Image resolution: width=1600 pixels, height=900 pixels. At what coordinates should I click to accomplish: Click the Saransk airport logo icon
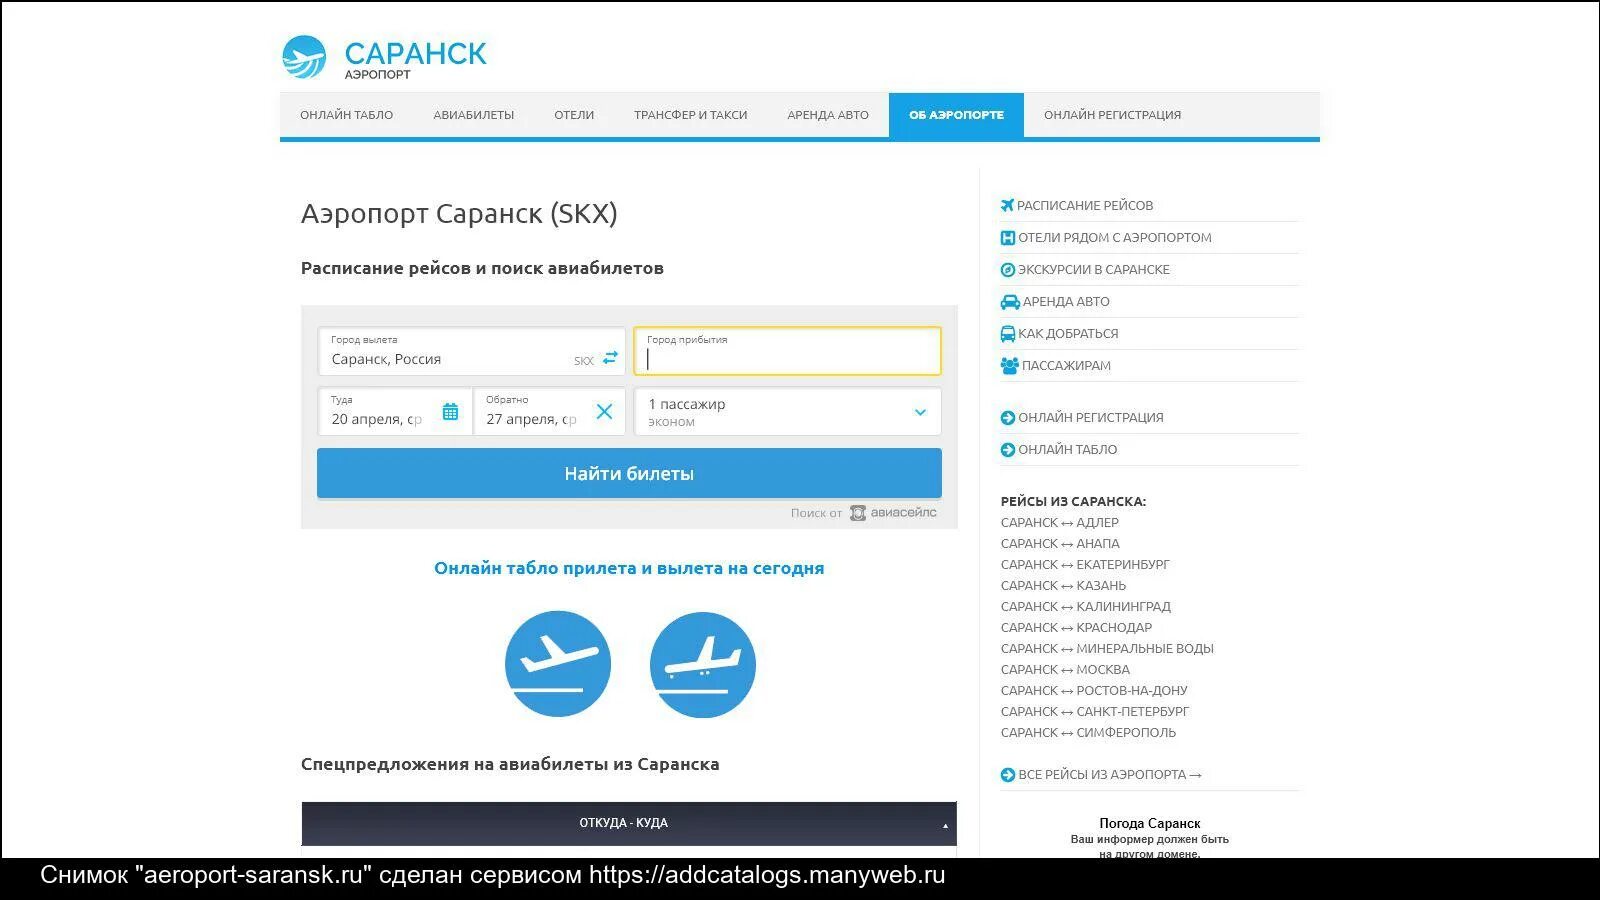point(304,57)
